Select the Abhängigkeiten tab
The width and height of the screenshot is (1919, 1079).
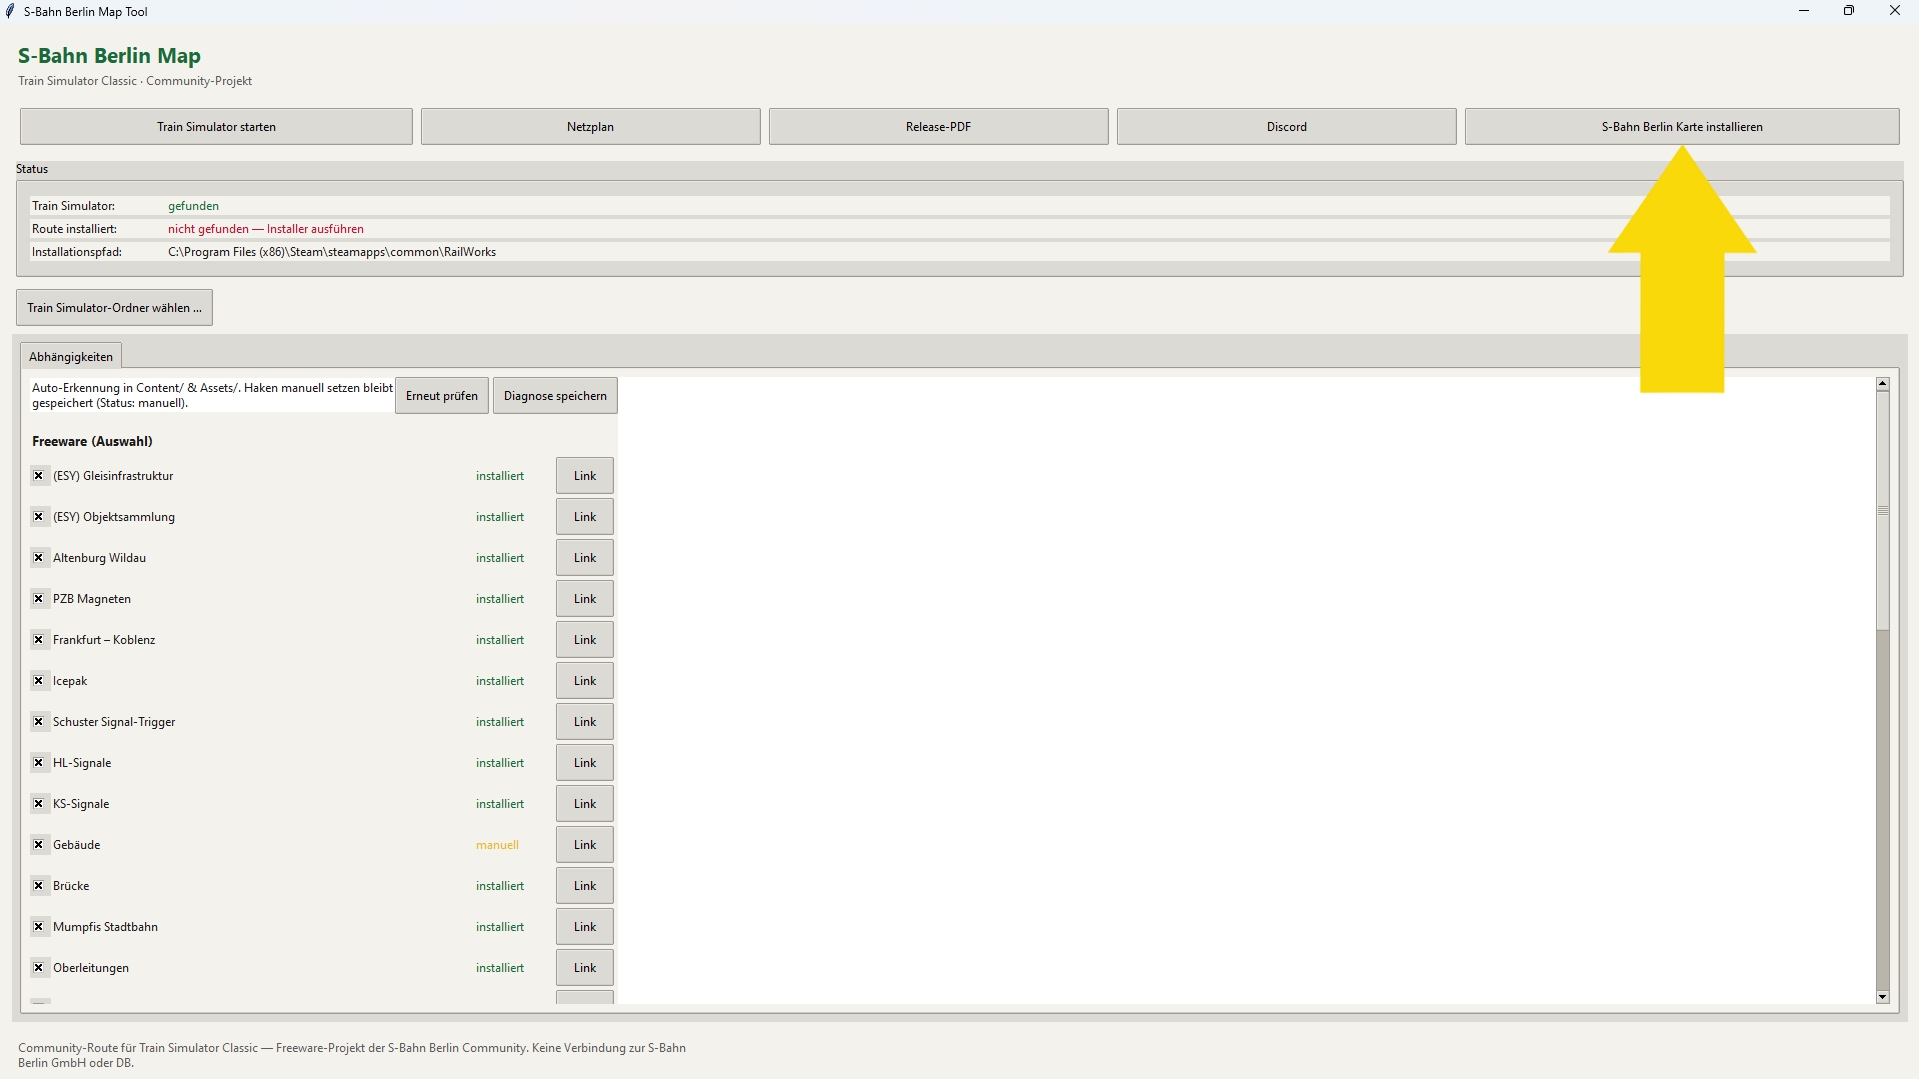click(x=71, y=357)
